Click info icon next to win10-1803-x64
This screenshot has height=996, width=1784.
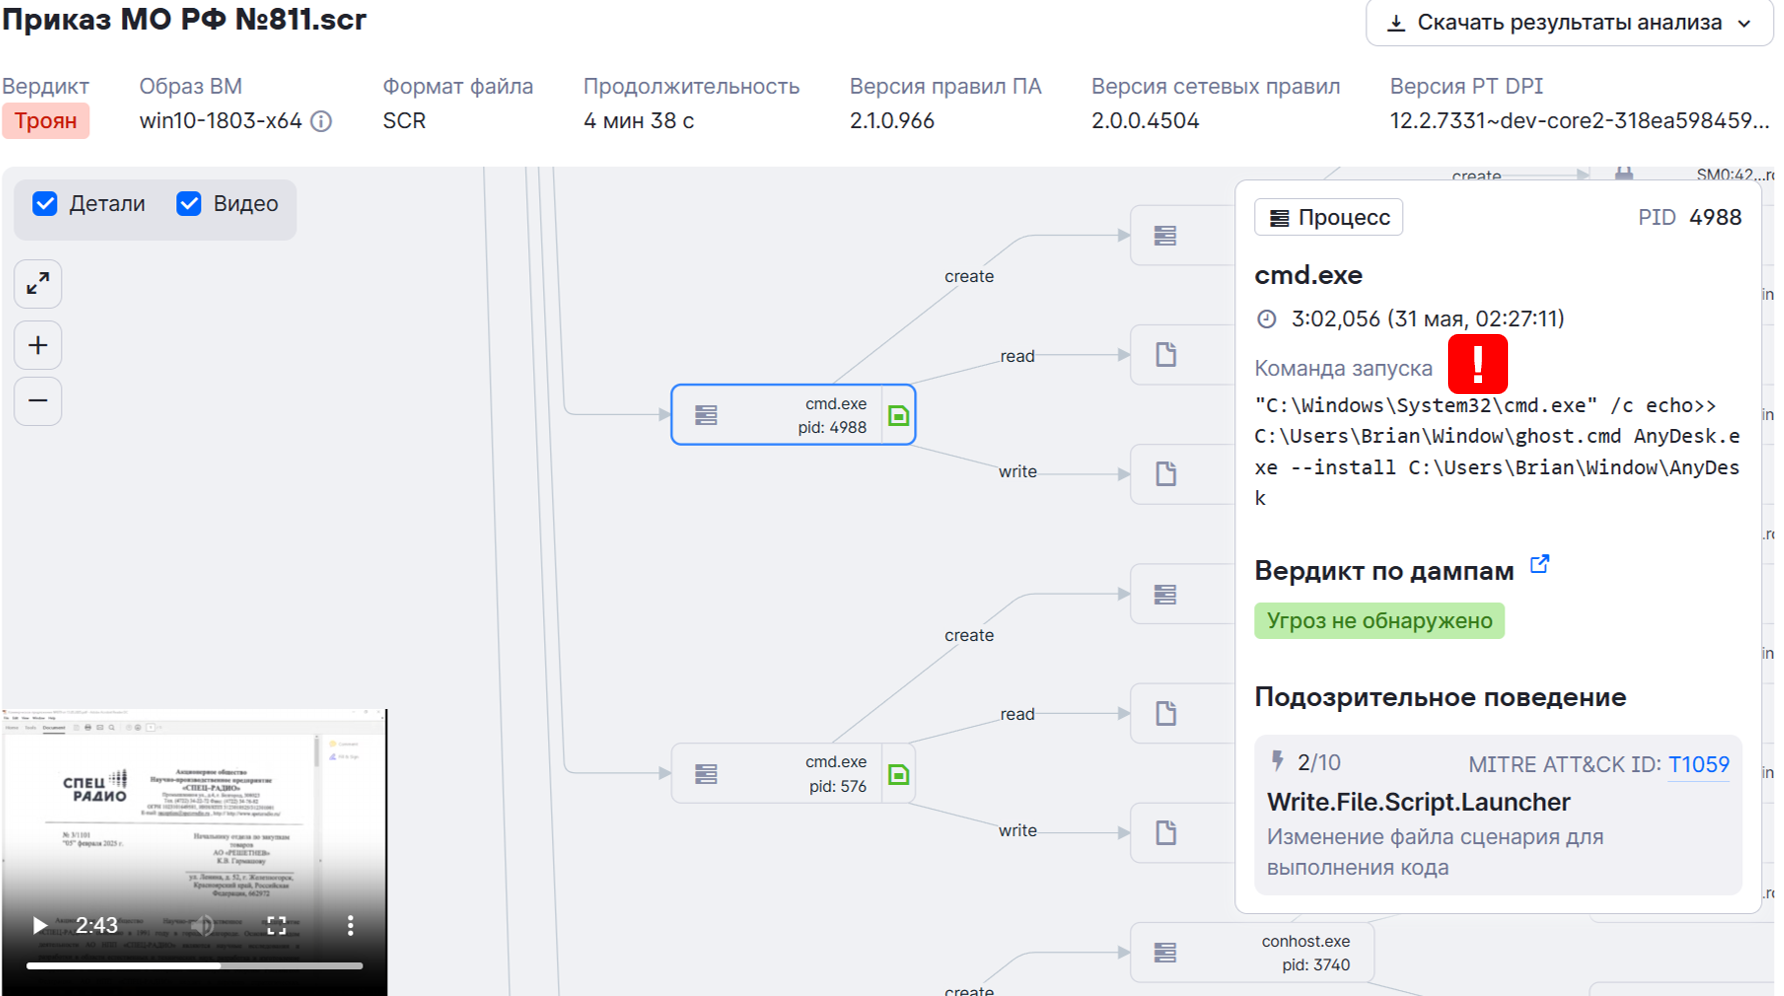[321, 121]
